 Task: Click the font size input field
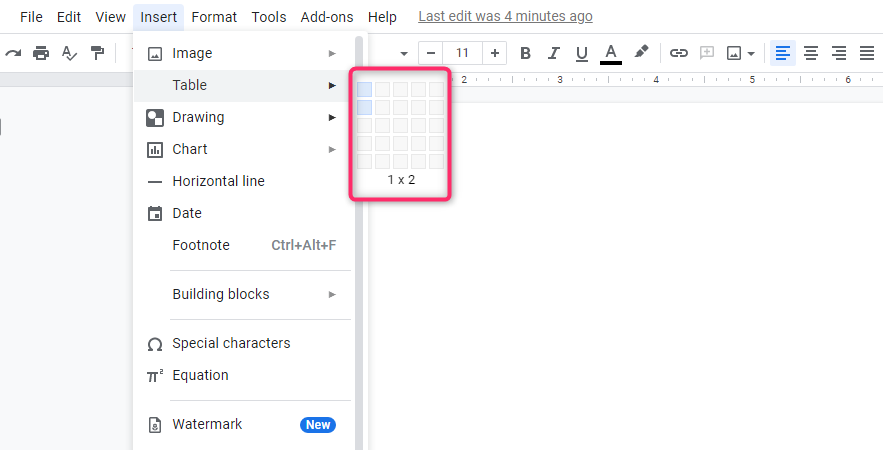click(x=462, y=54)
